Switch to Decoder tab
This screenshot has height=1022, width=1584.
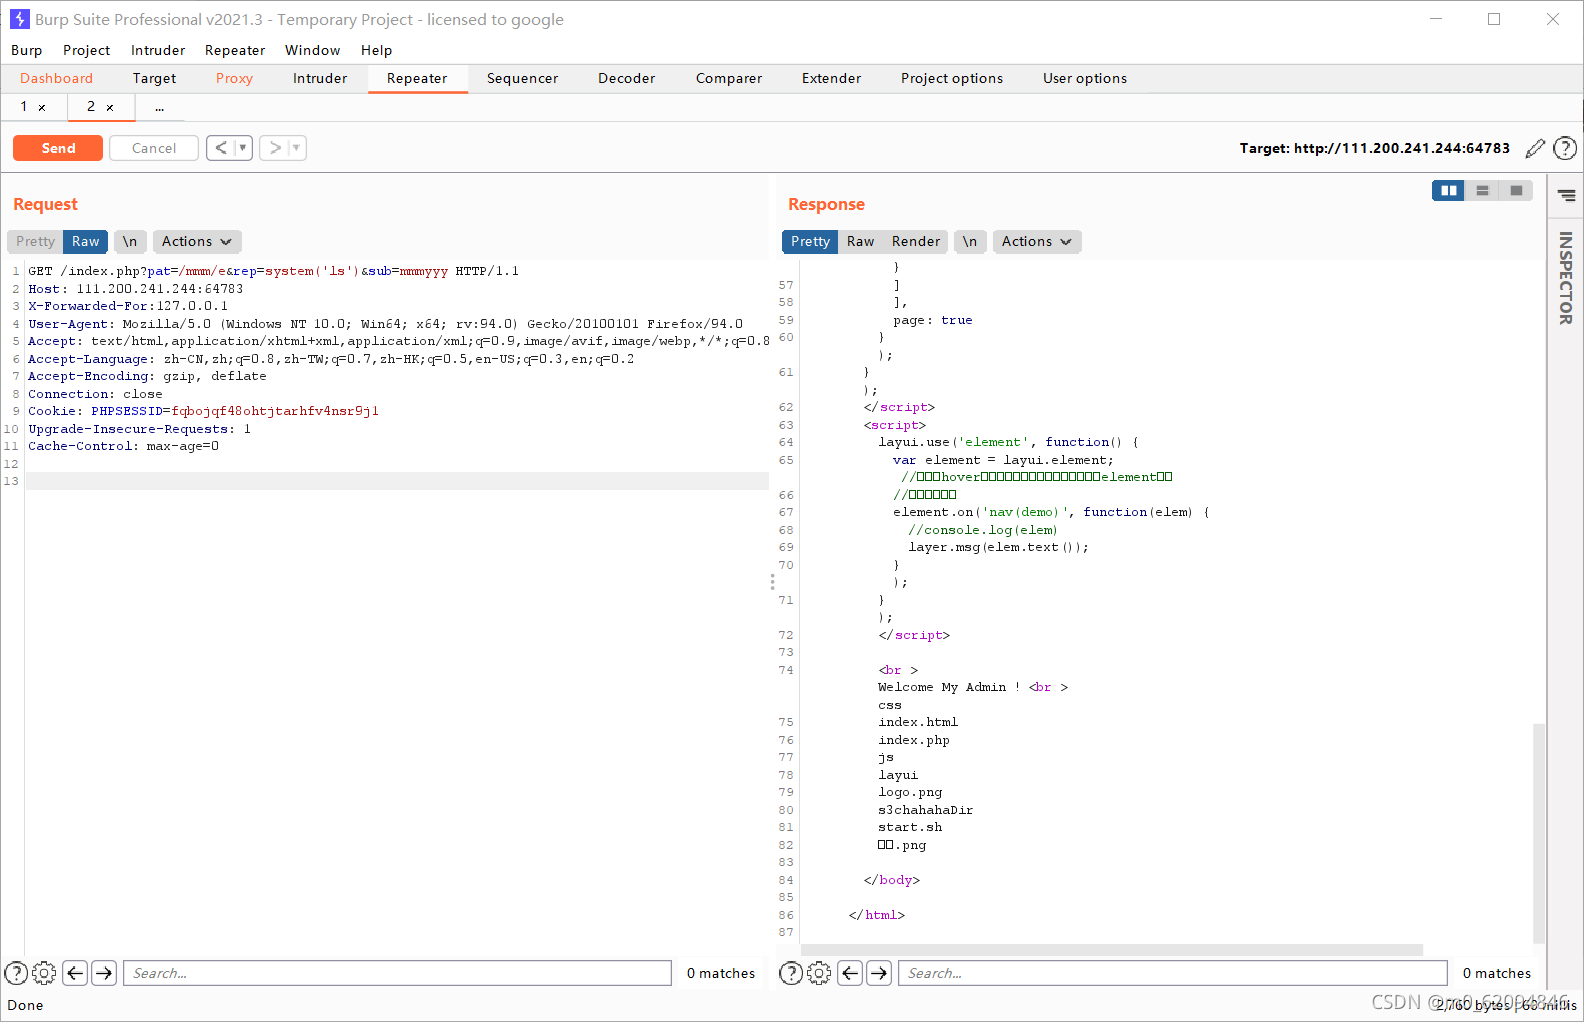[x=626, y=78]
